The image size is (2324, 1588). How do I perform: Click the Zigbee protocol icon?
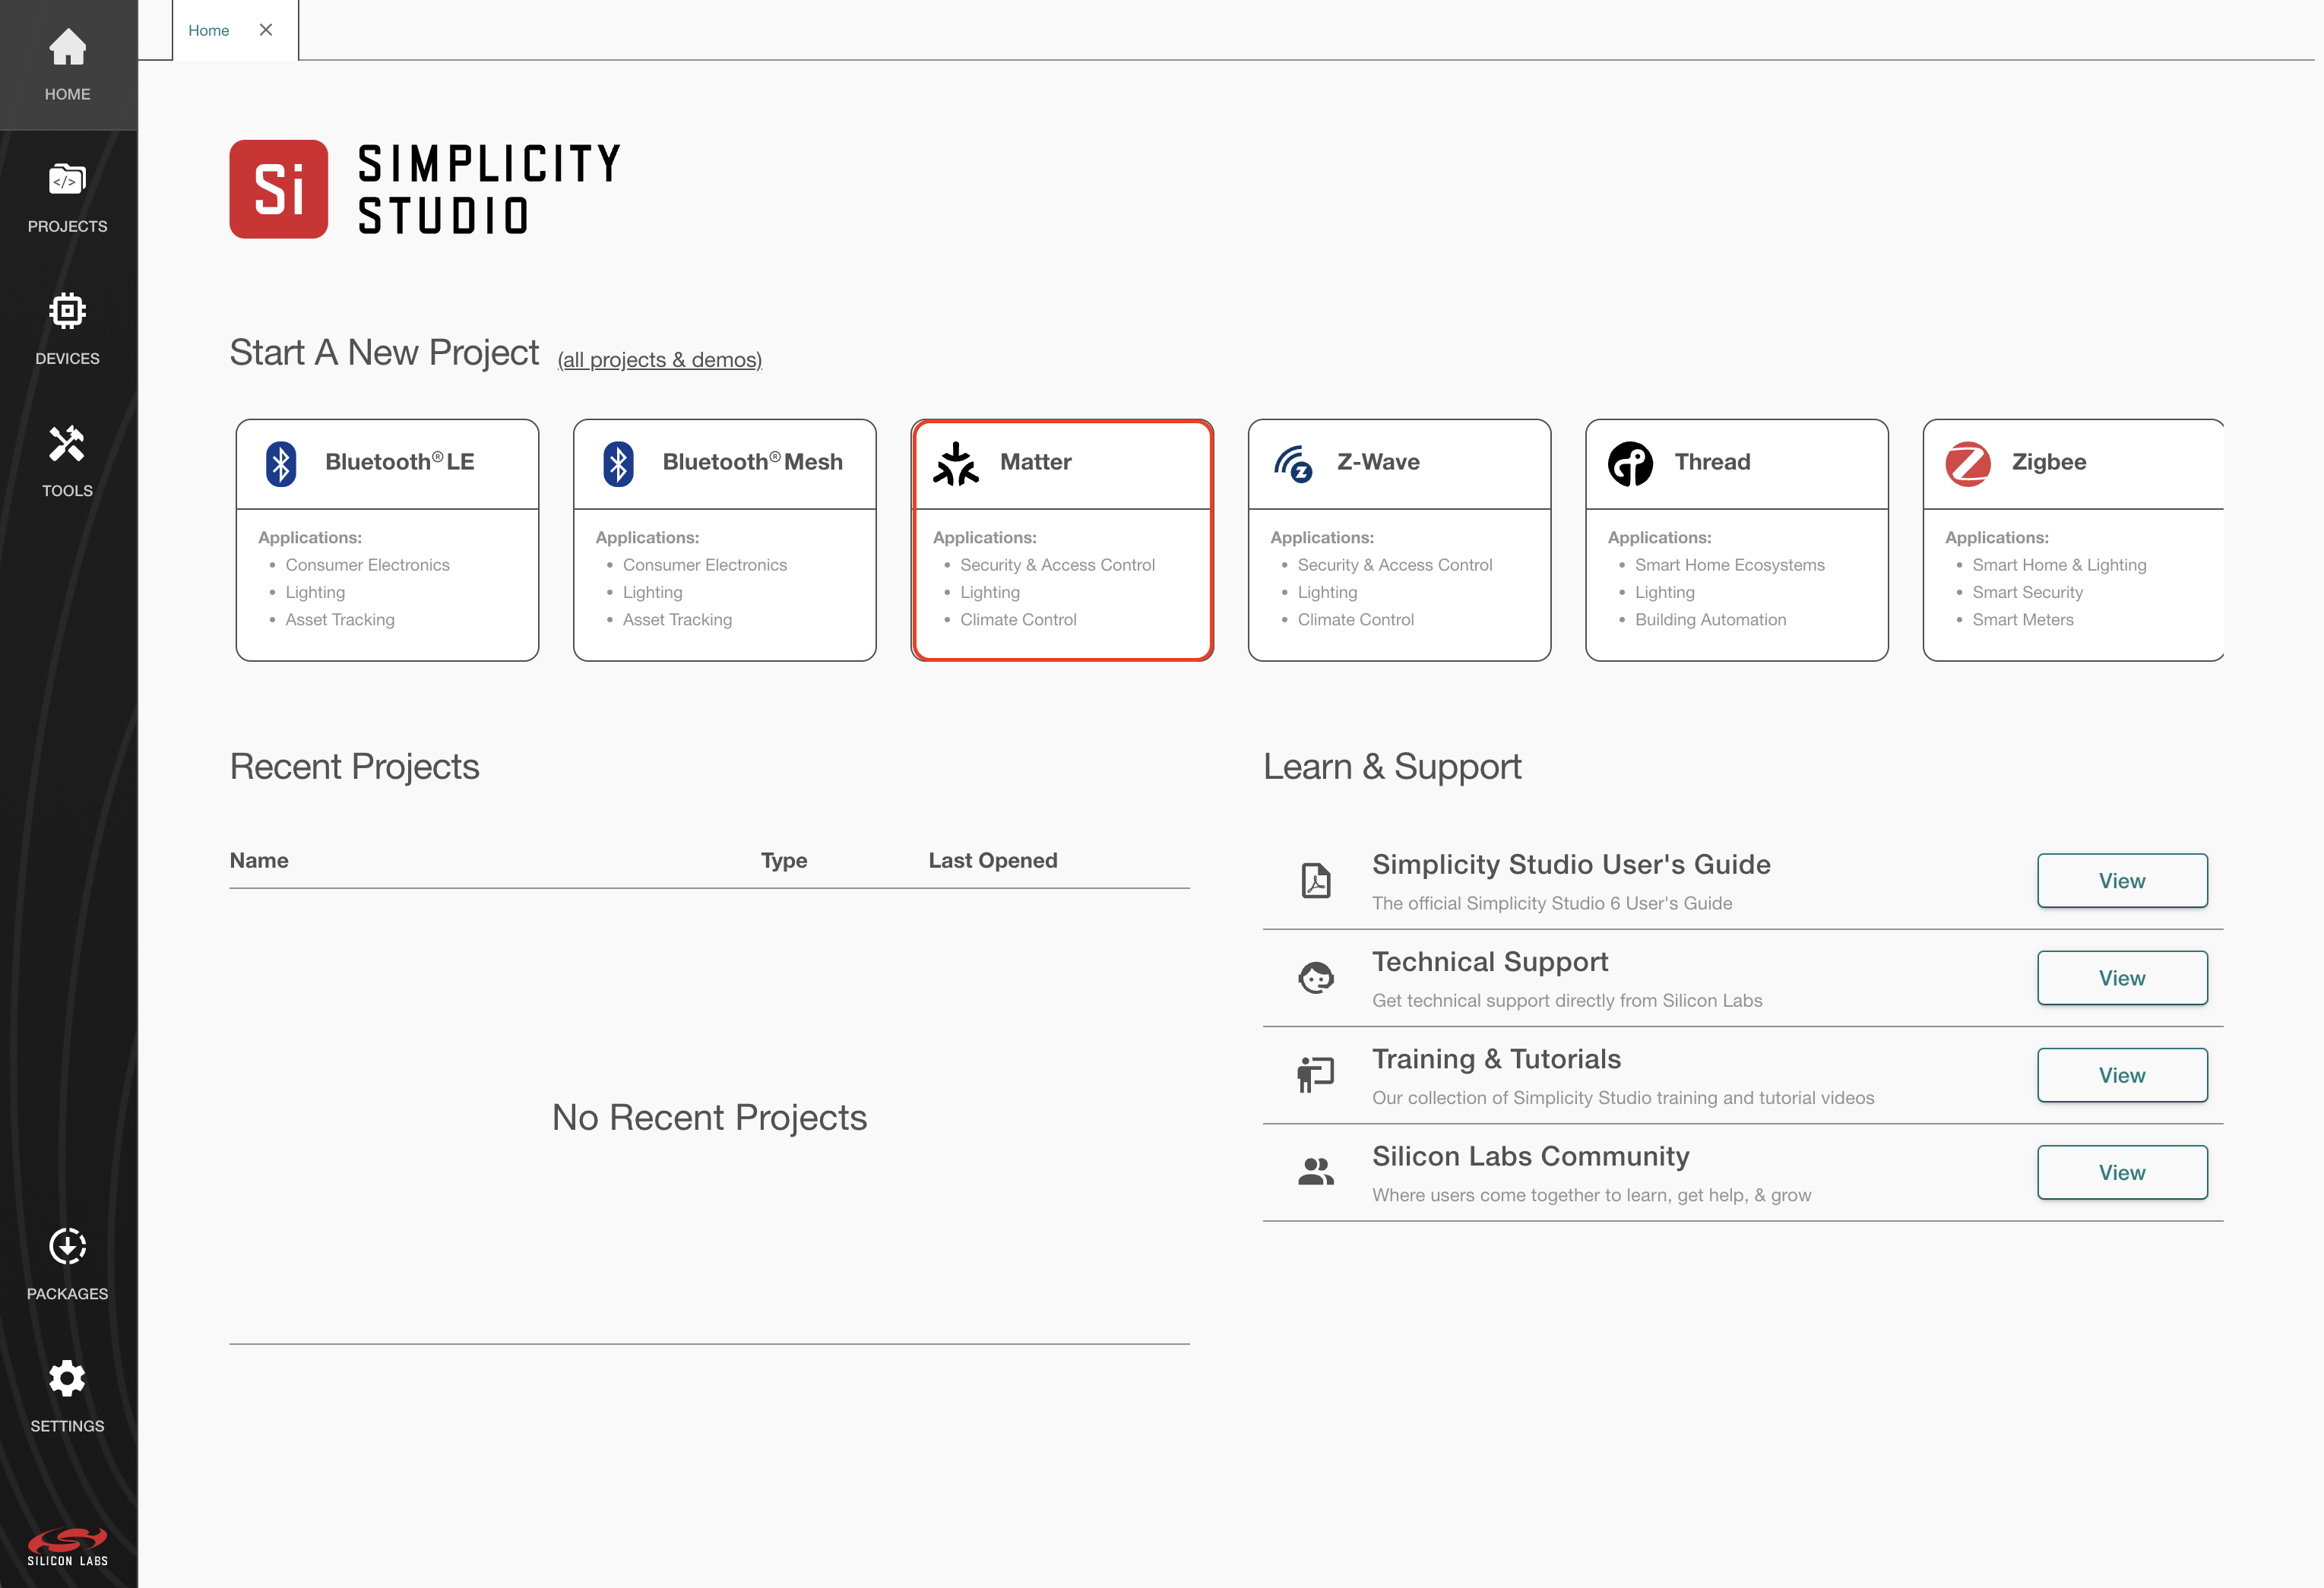(1968, 462)
